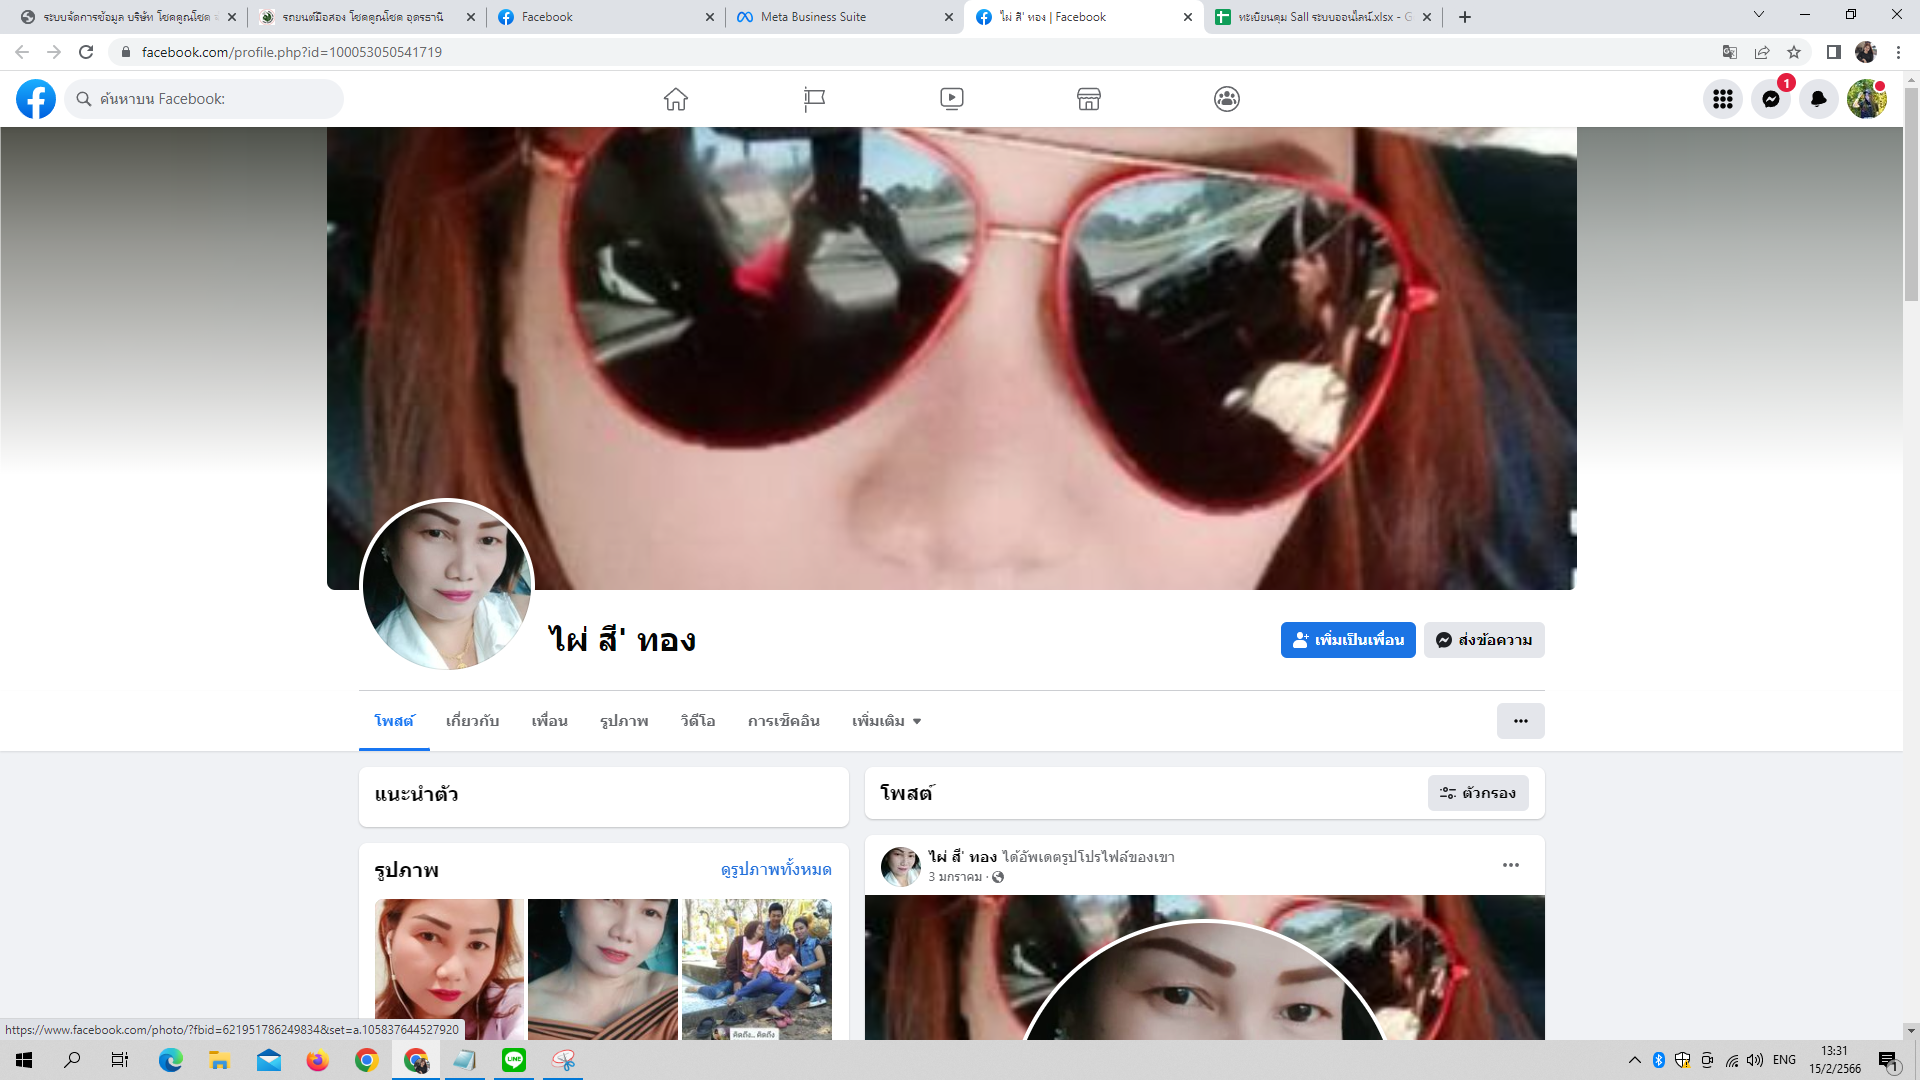This screenshot has width=1920, height=1080.
Task: Open the post's three-dot options menu
Action: [x=1511, y=865]
